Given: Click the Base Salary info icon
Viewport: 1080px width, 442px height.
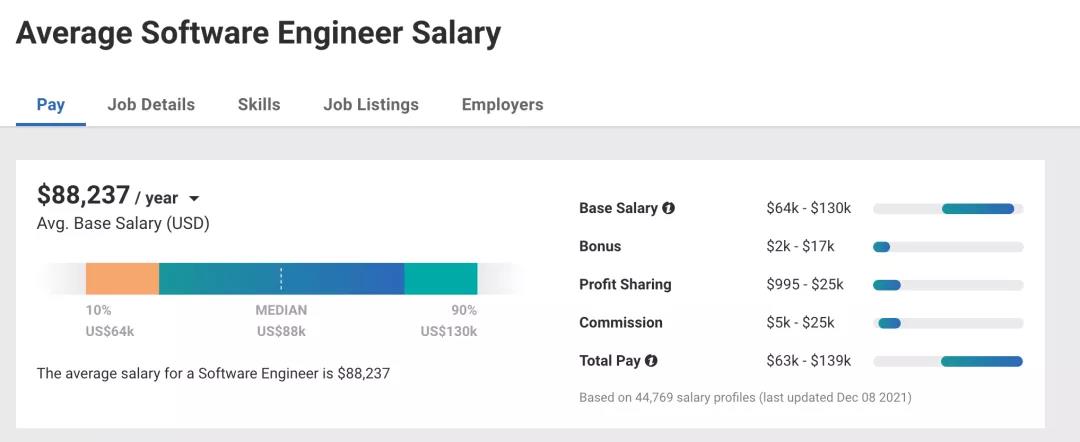Looking at the screenshot, I should pos(669,209).
